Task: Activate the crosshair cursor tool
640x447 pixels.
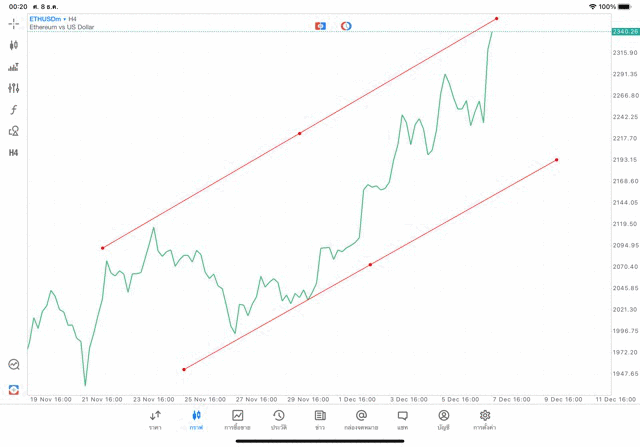Action: (x=14, y=23)
